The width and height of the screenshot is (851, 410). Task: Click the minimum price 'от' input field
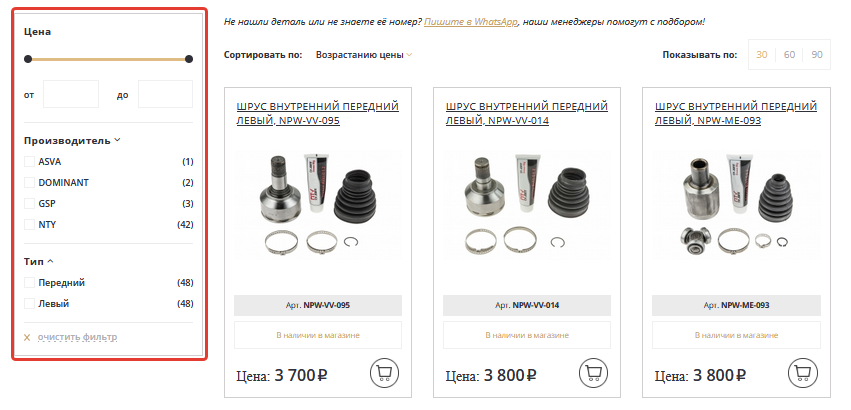coord(71,94)
